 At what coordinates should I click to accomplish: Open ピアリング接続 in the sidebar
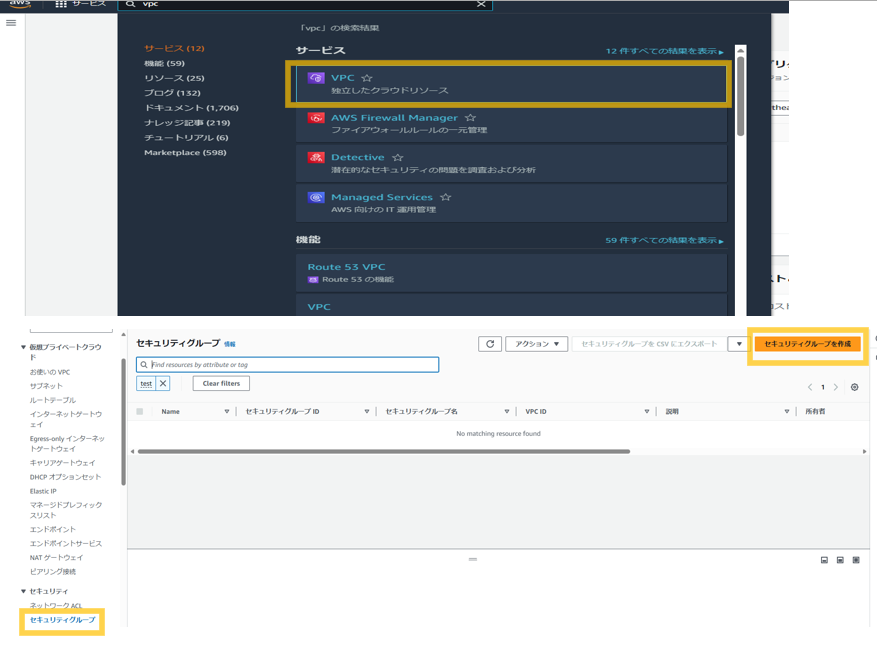53,571
